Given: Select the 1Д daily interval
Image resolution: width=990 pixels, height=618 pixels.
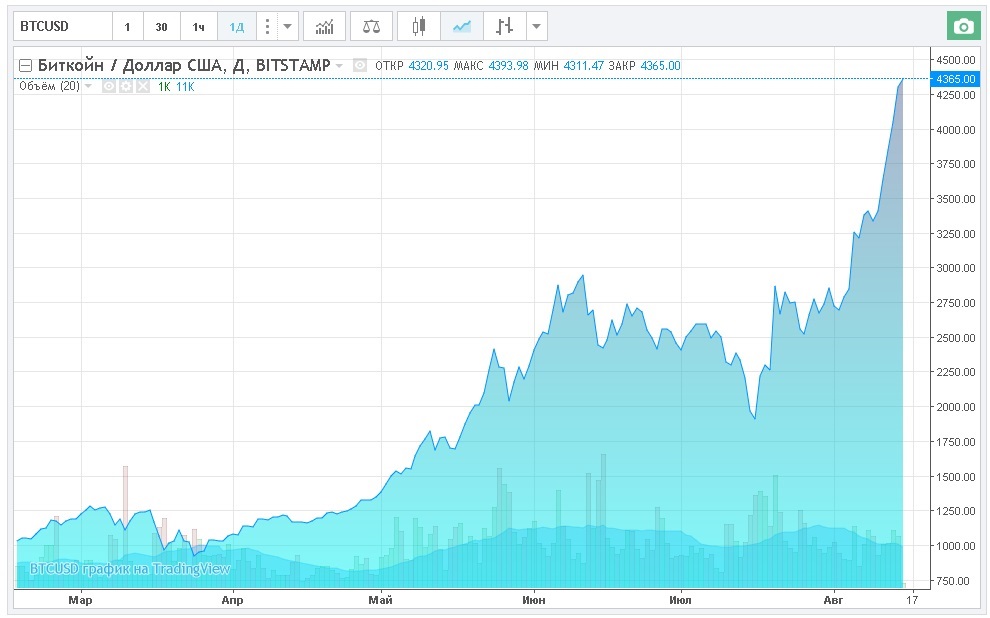Looking at the screenshot, I should (x=237, y=27).
